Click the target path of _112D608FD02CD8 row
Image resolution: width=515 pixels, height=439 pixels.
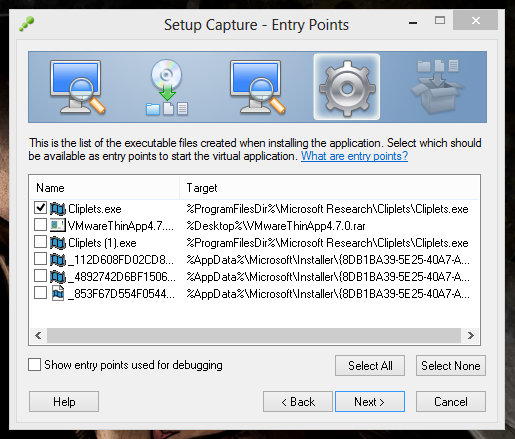pos(328,260)
